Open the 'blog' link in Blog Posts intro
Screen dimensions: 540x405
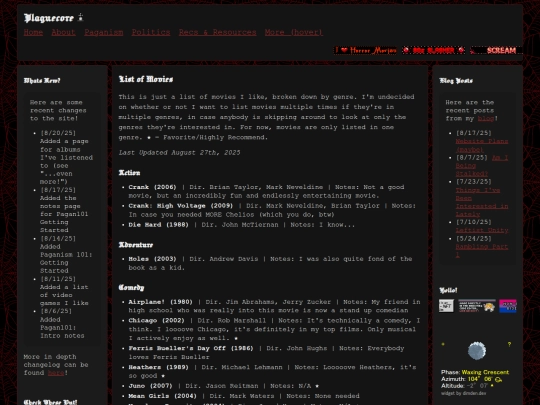486,118
